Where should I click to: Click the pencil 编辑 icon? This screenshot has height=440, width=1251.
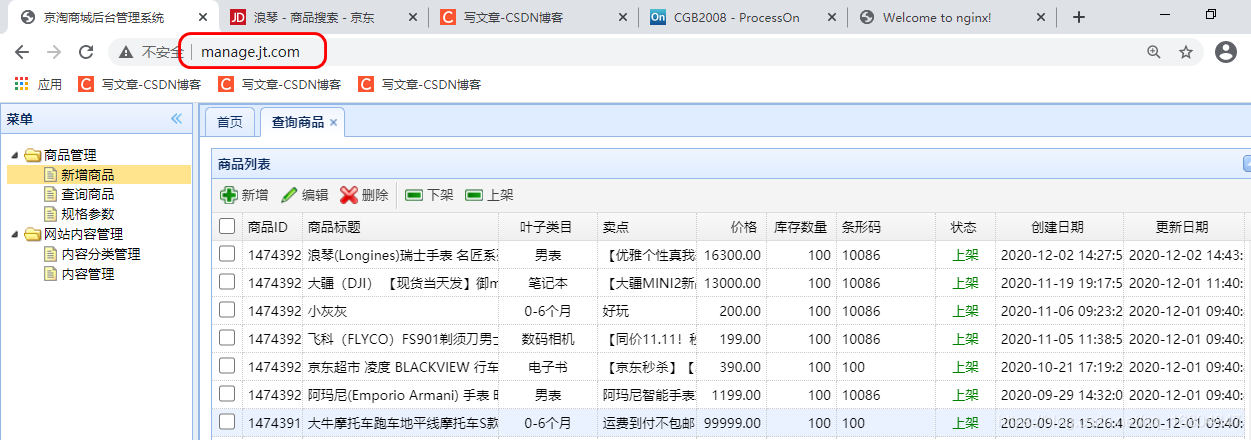tap(289, 195)
